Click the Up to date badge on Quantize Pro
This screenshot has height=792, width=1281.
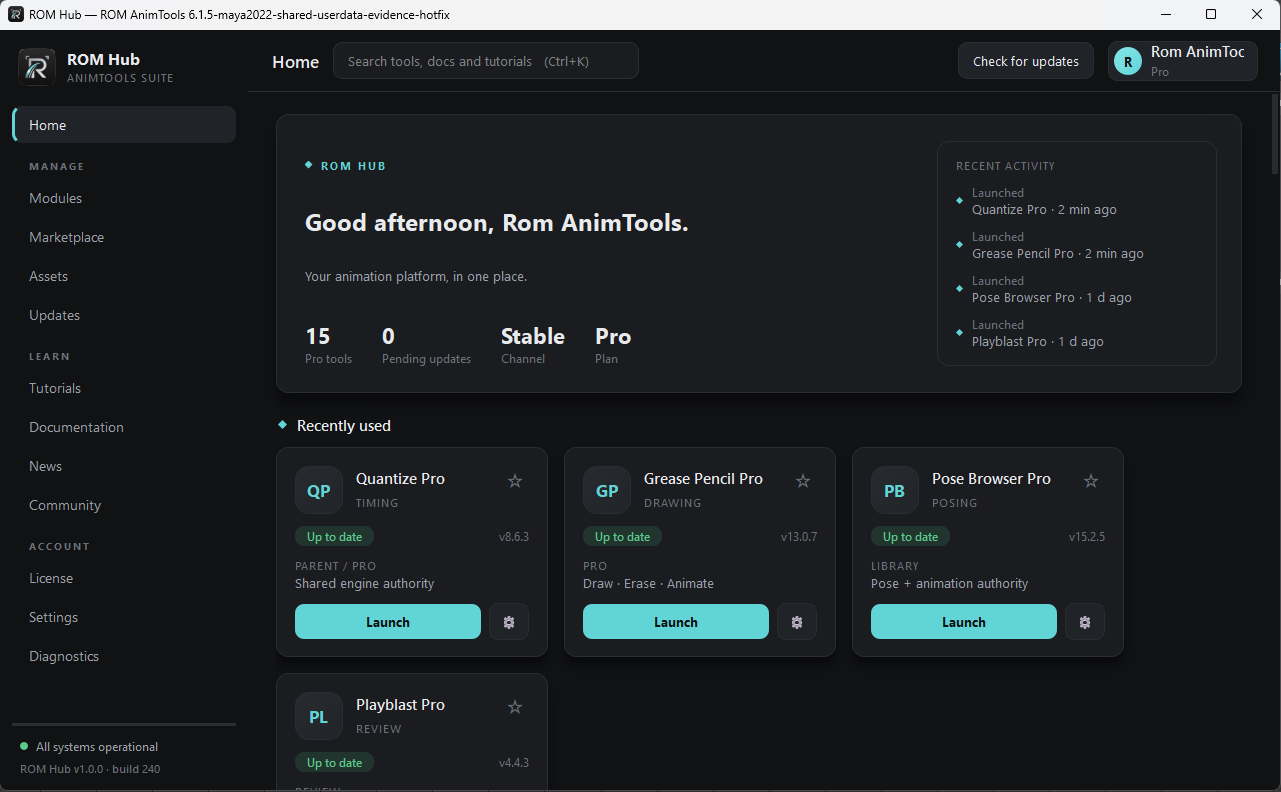coord(334,537)
